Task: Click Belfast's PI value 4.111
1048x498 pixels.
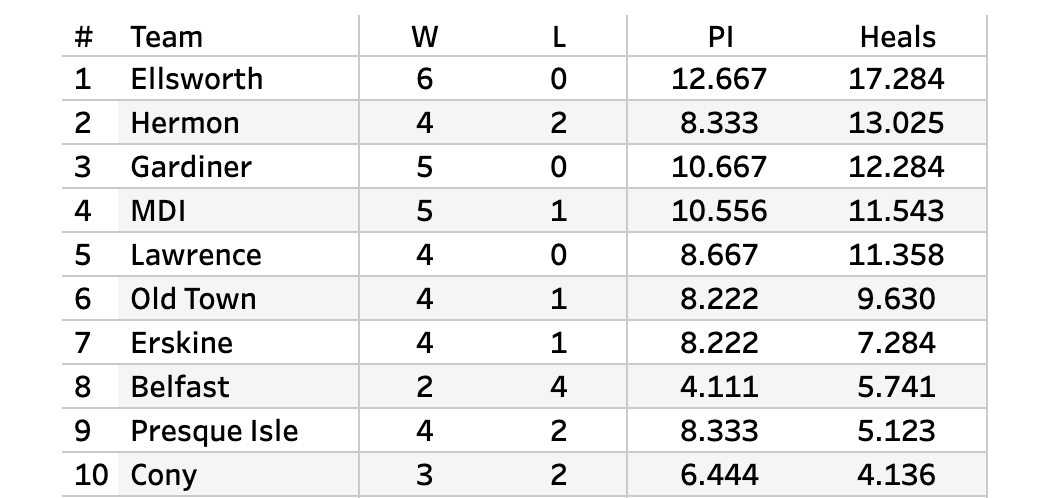Action: (719, 387)
